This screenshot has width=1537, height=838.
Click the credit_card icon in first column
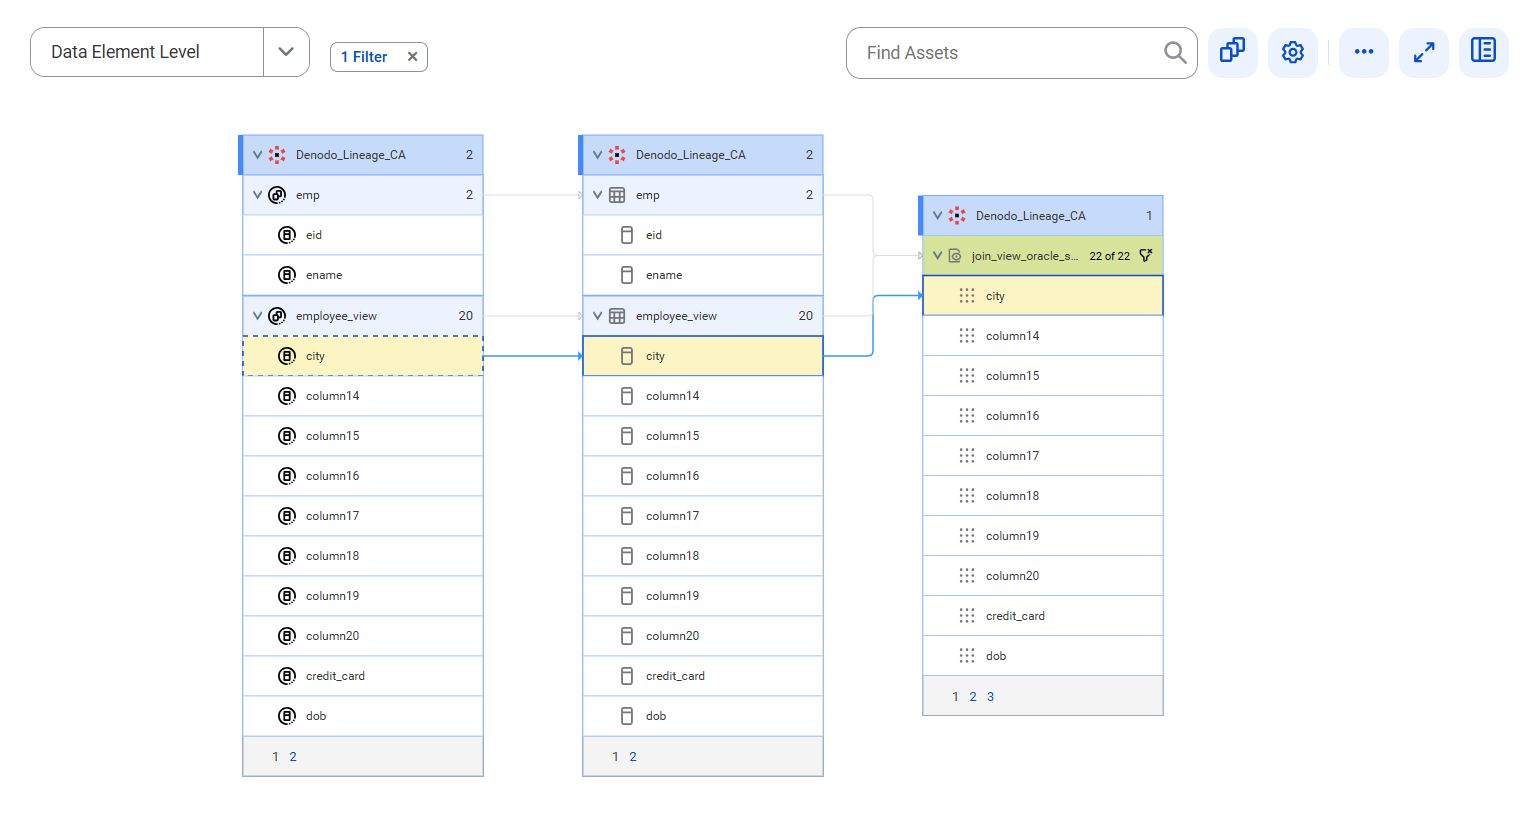pos(287,676)
